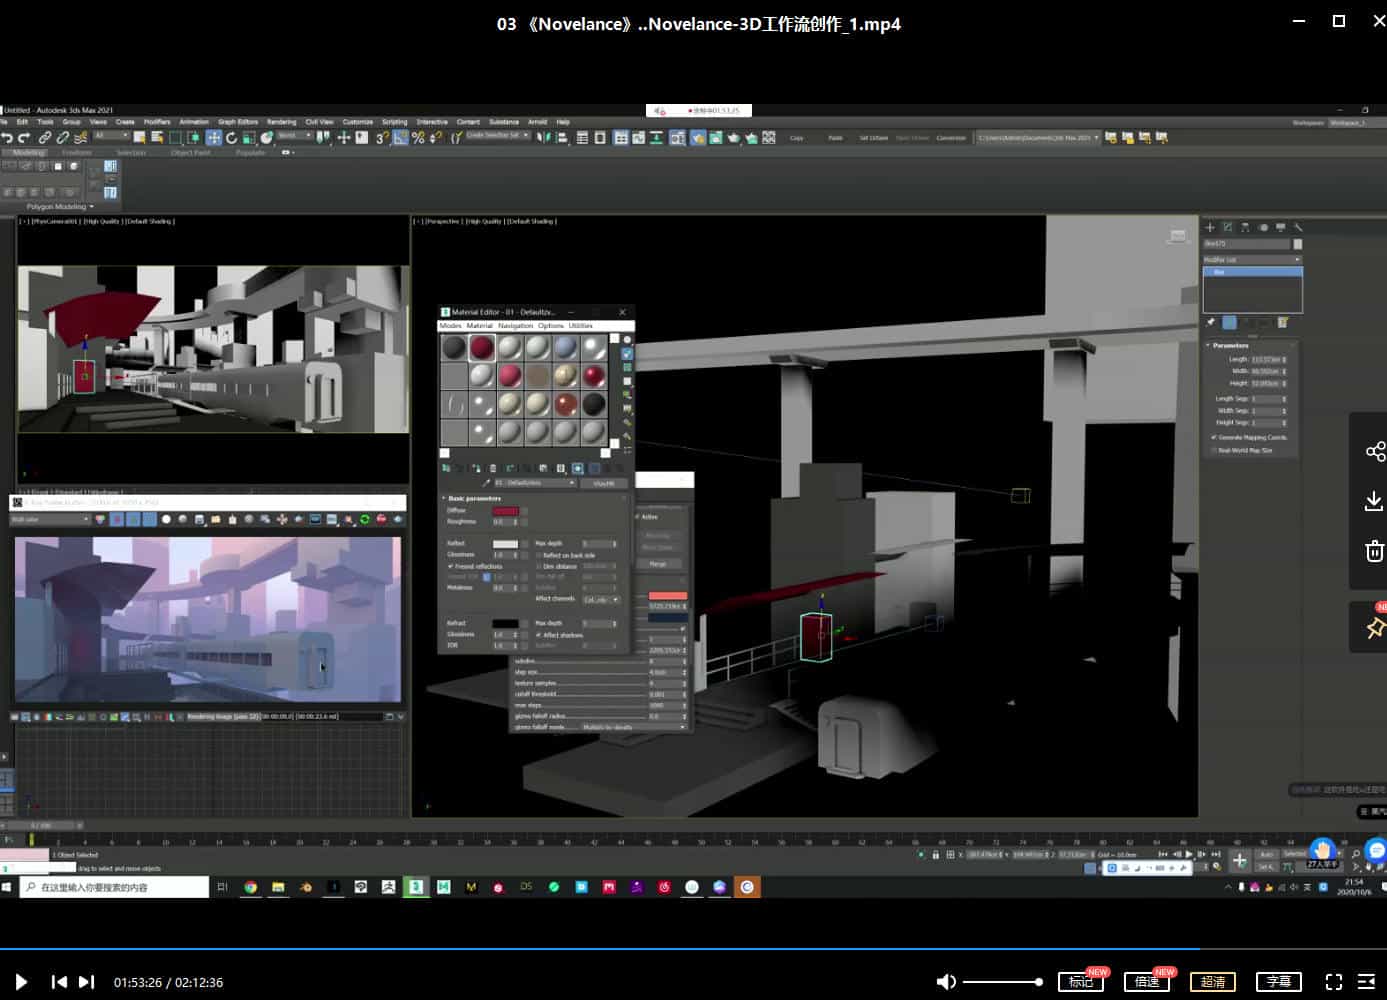Image resolution: width=1387 pixels, height=1000 pixels.
Task: Toggle the Affect shadows checkbox
Action: click(539, 635)
